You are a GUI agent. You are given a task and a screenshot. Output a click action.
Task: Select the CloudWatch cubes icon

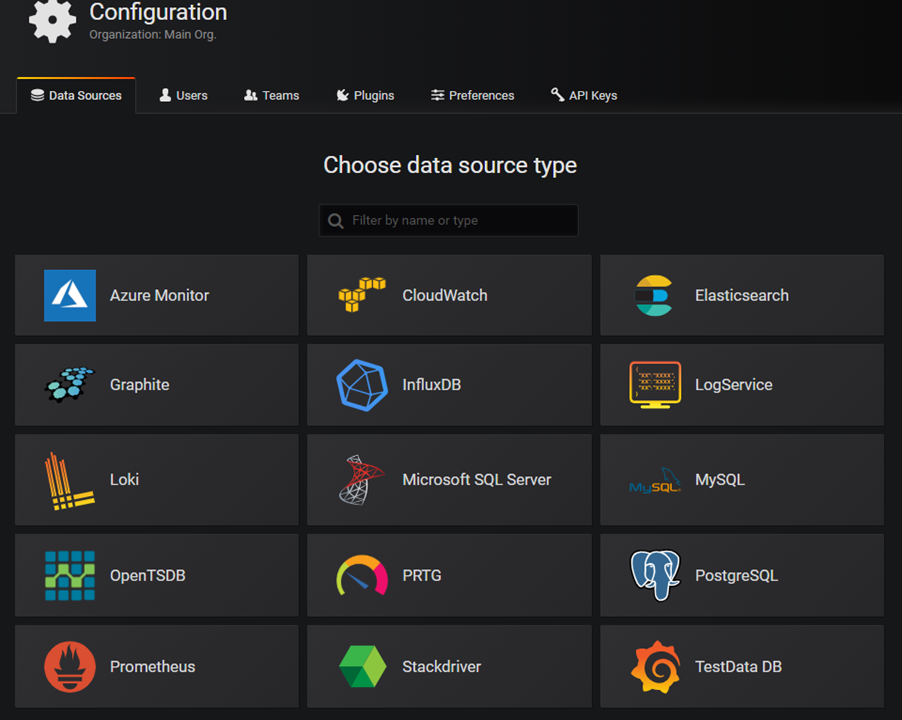click(362, 295)
